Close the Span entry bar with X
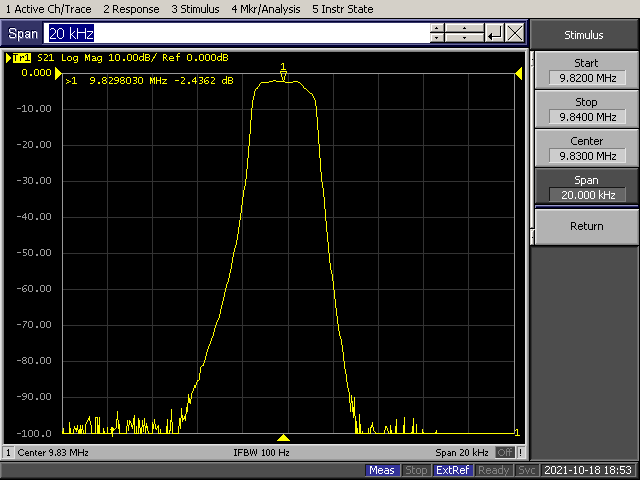Image resolution: width=640 pixels, height=480 pixels. pyautogui.click(x=515, y=34)
